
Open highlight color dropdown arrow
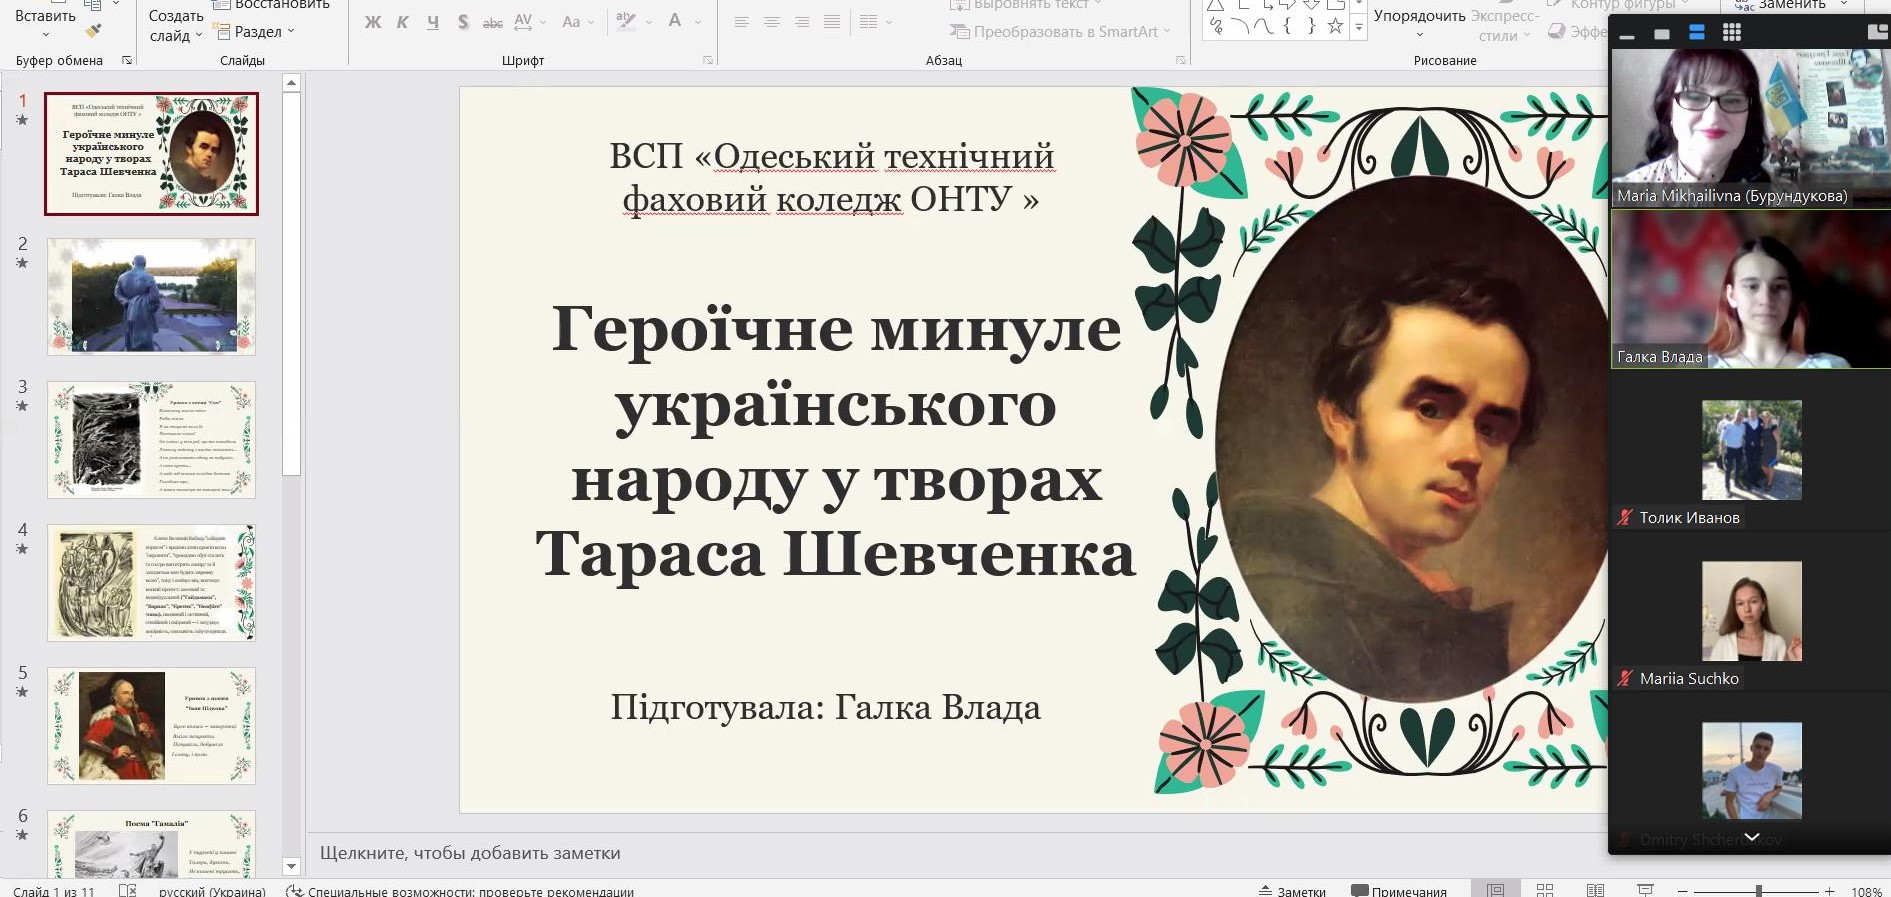[649, 22]
